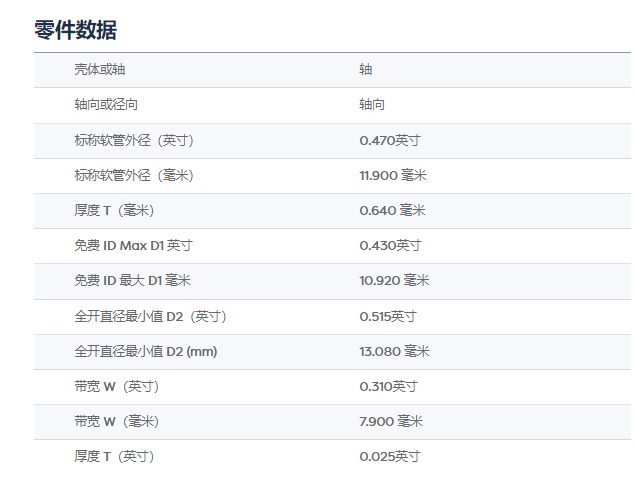Screen dimensions: 637x479
Task: Select the 厚度 T（毫米）label
Action: coord(114,210)
